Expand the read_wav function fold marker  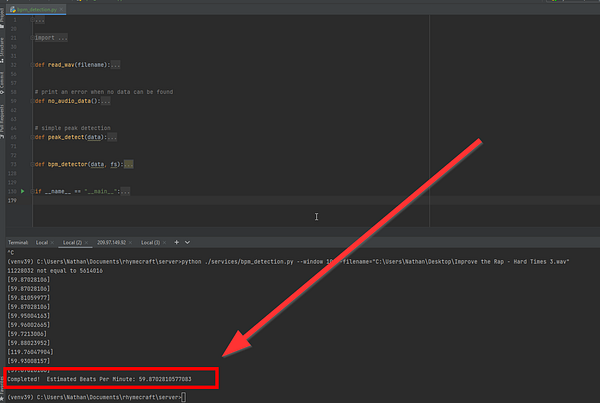pos(33,65)
